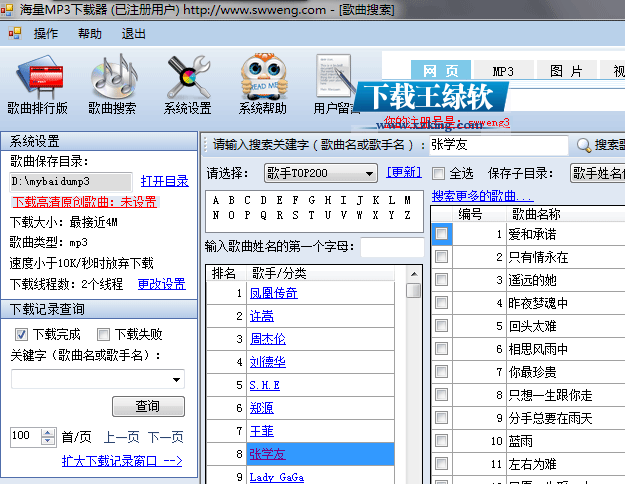Go to 上一页 previous page
This screenshot has width=625, height=484.
(122, 437)
